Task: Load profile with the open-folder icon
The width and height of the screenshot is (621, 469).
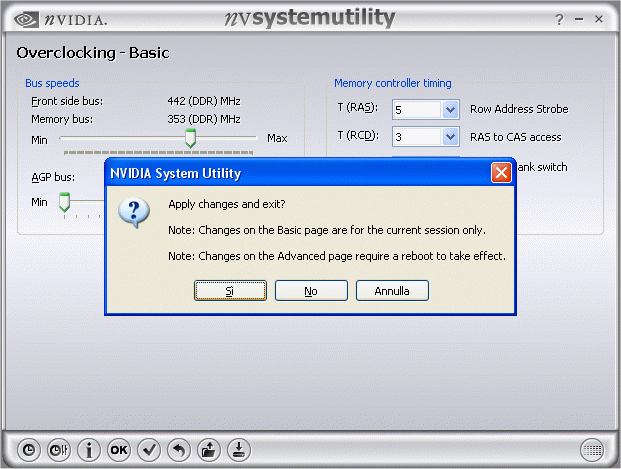Action: [209, 450]
